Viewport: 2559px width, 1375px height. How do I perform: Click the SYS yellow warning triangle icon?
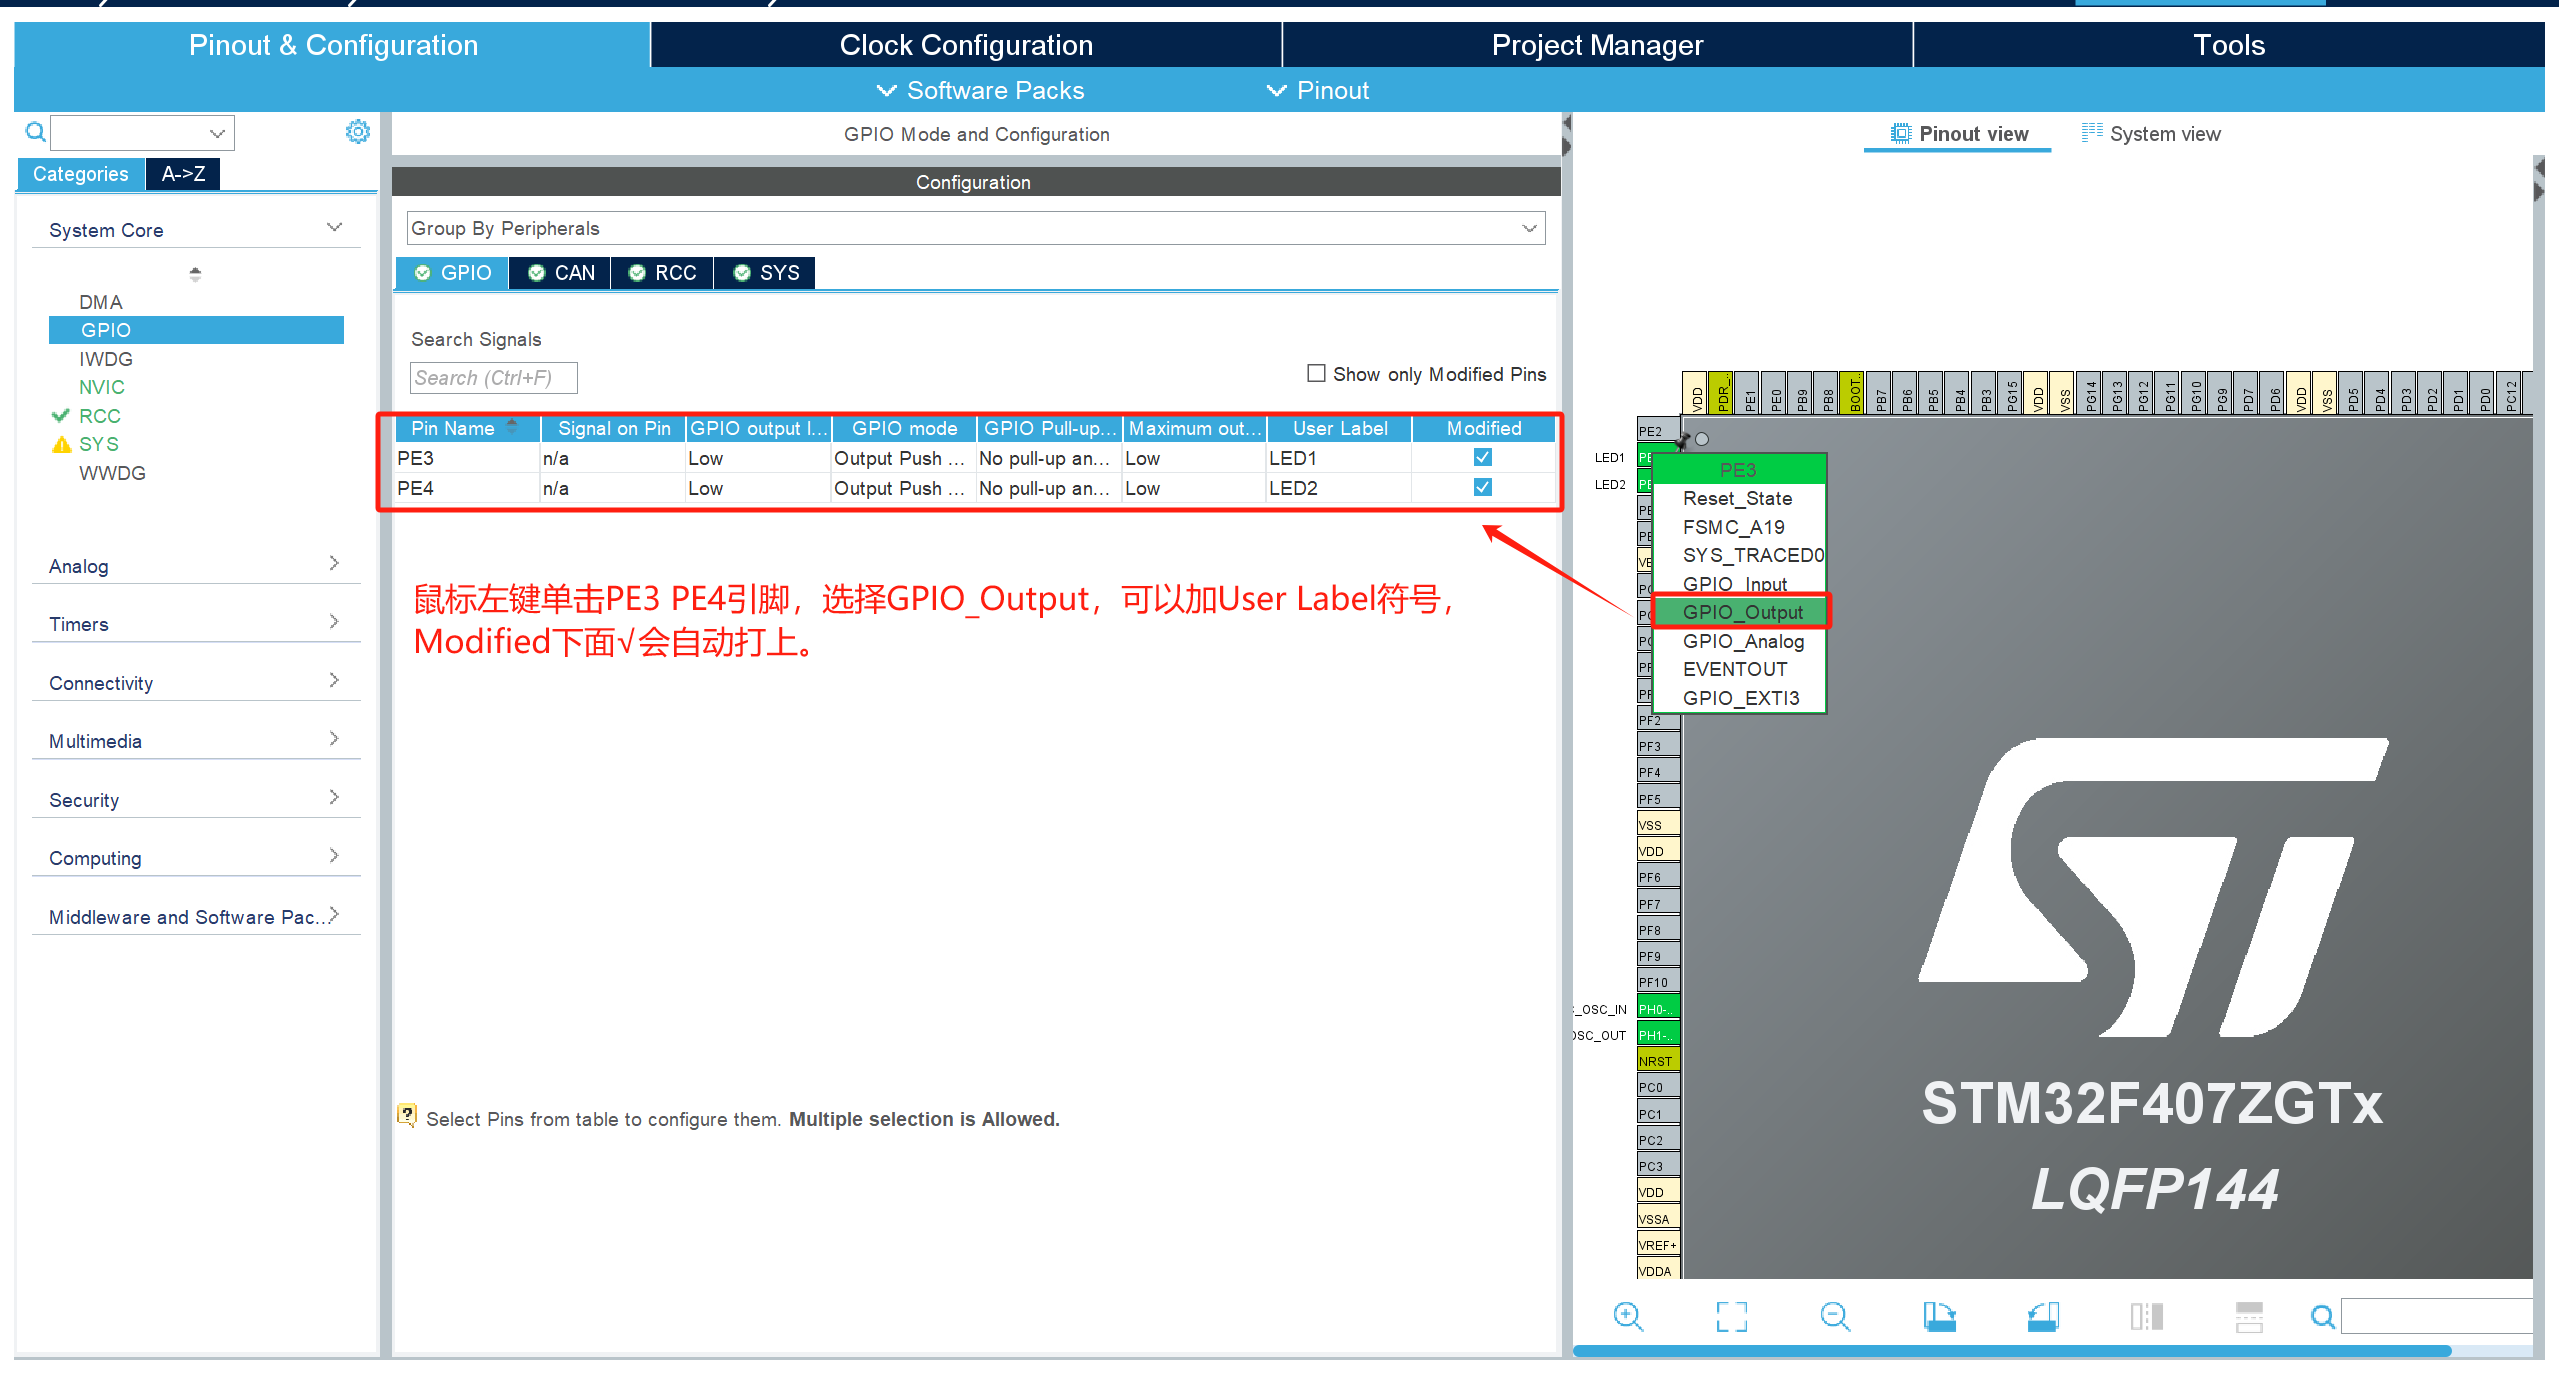(61, 444)
